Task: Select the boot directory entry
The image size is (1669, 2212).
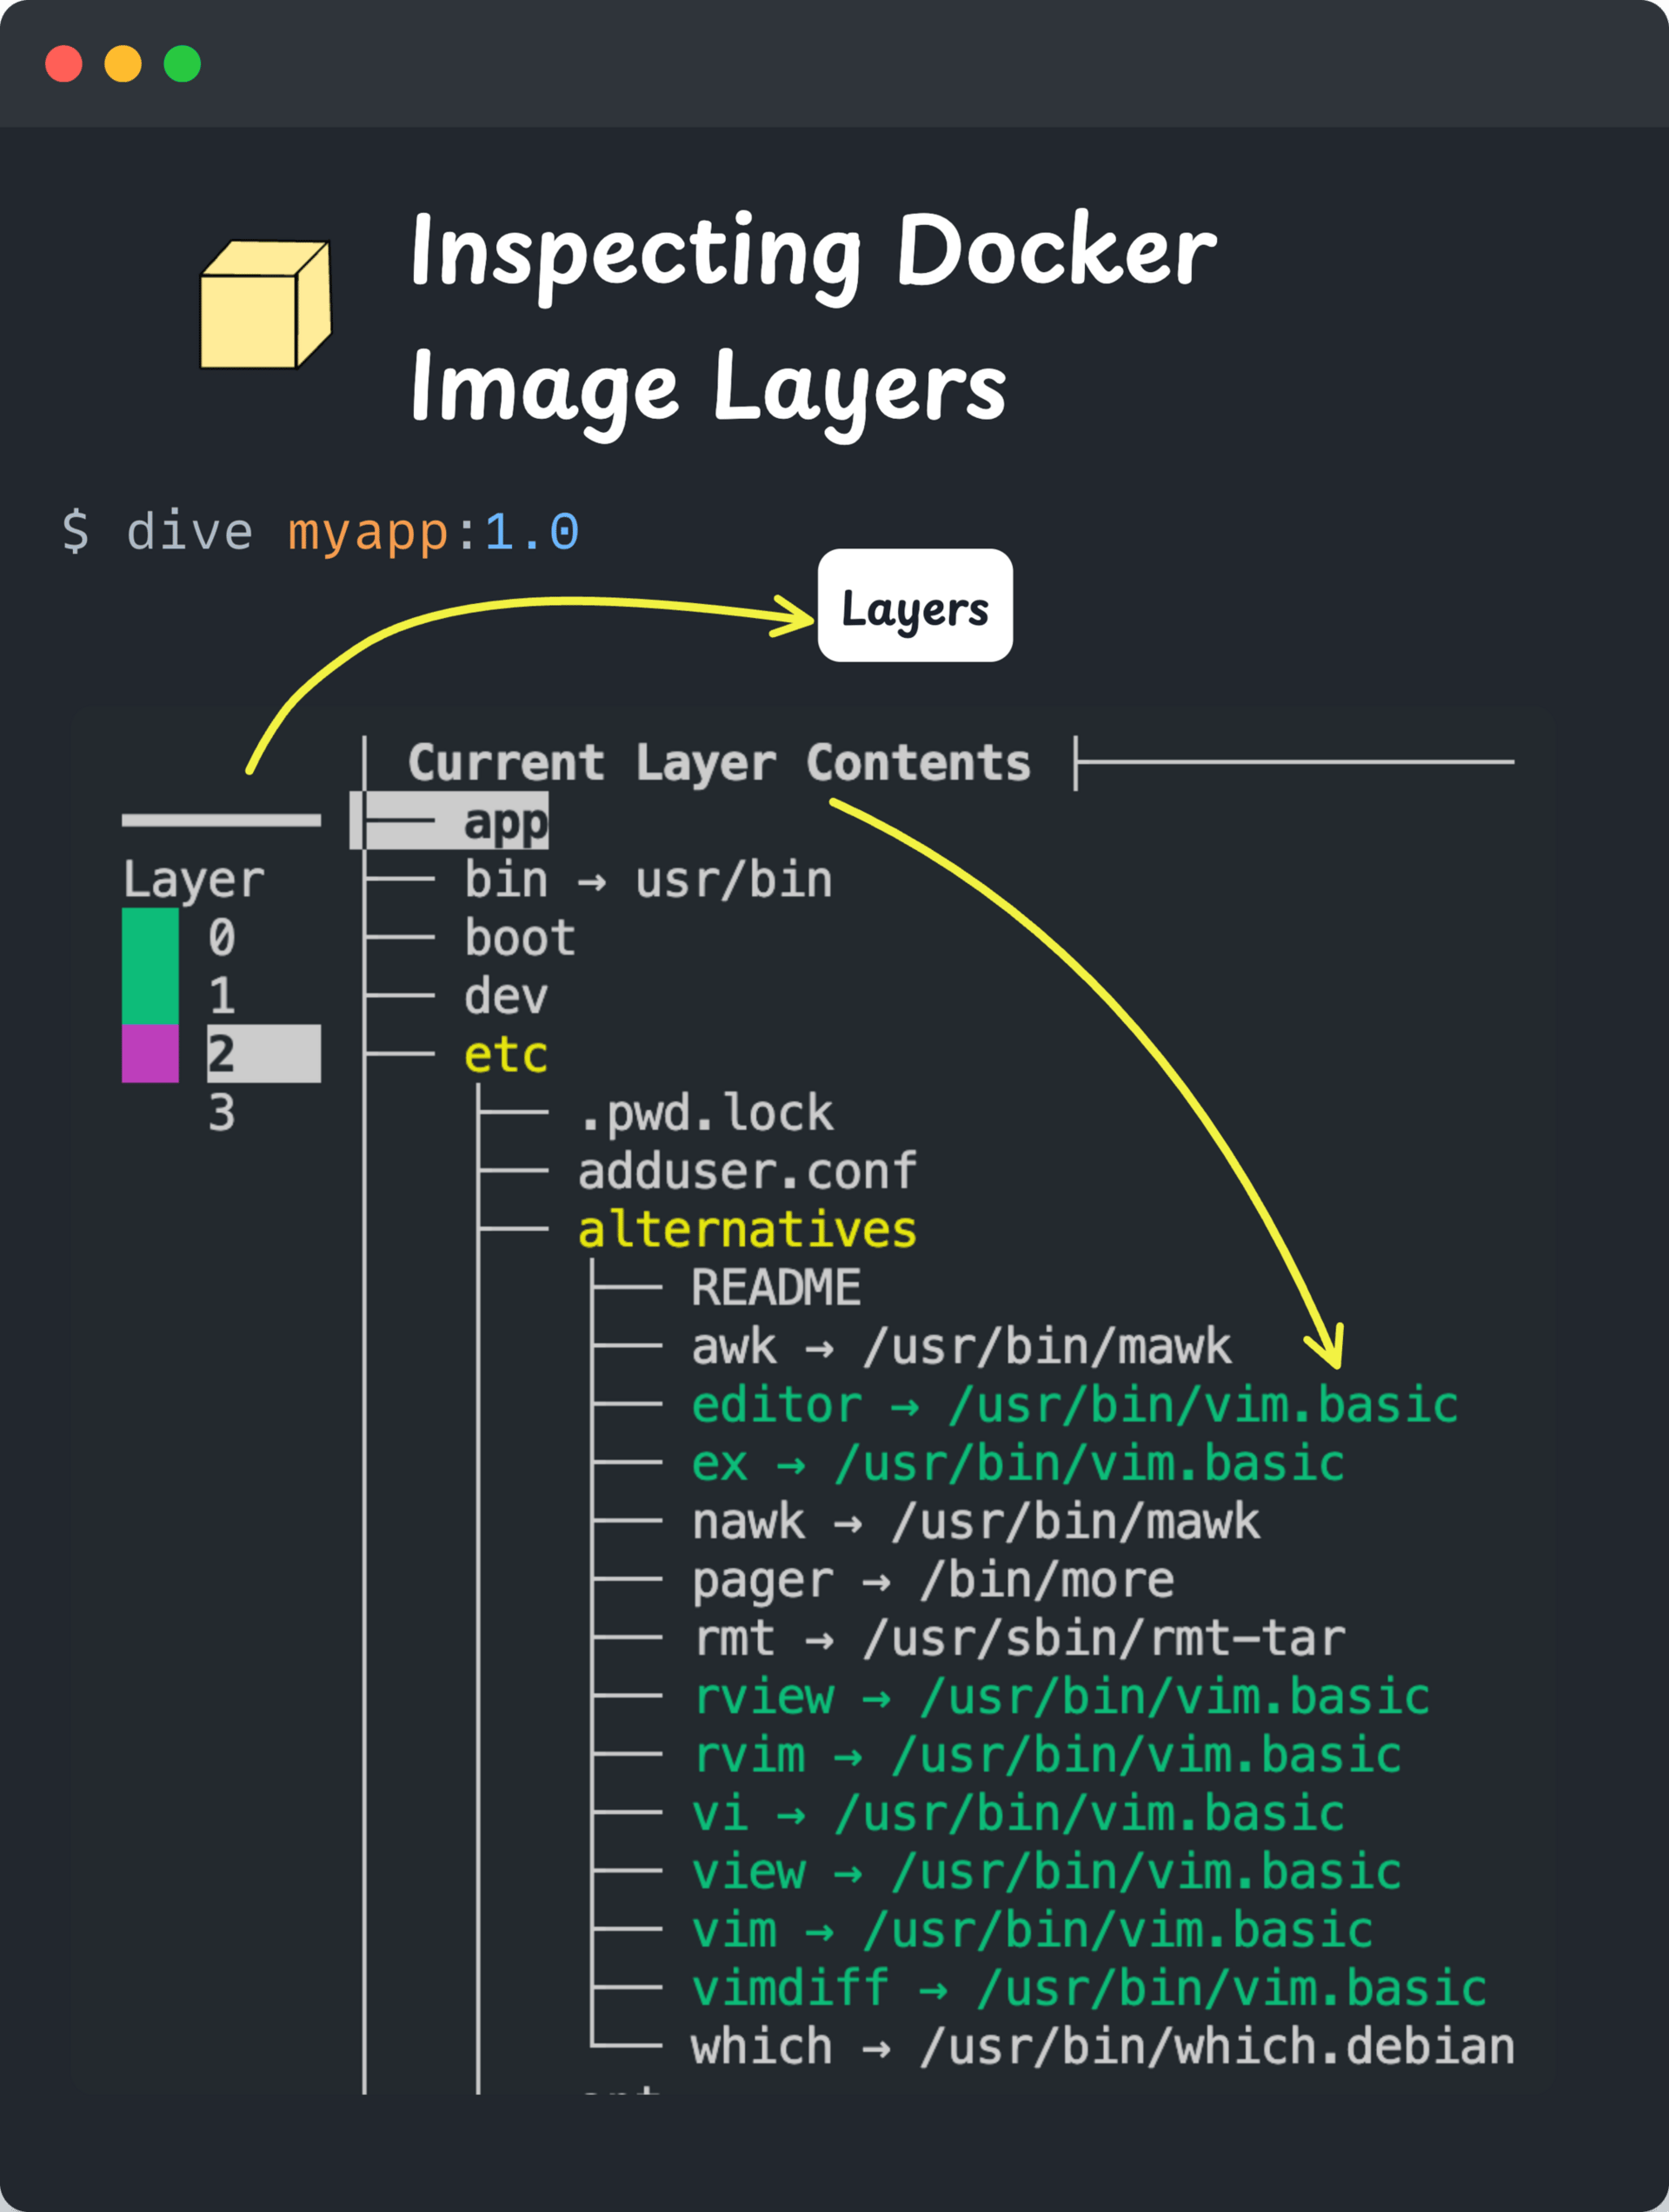Action: point(519,938)
